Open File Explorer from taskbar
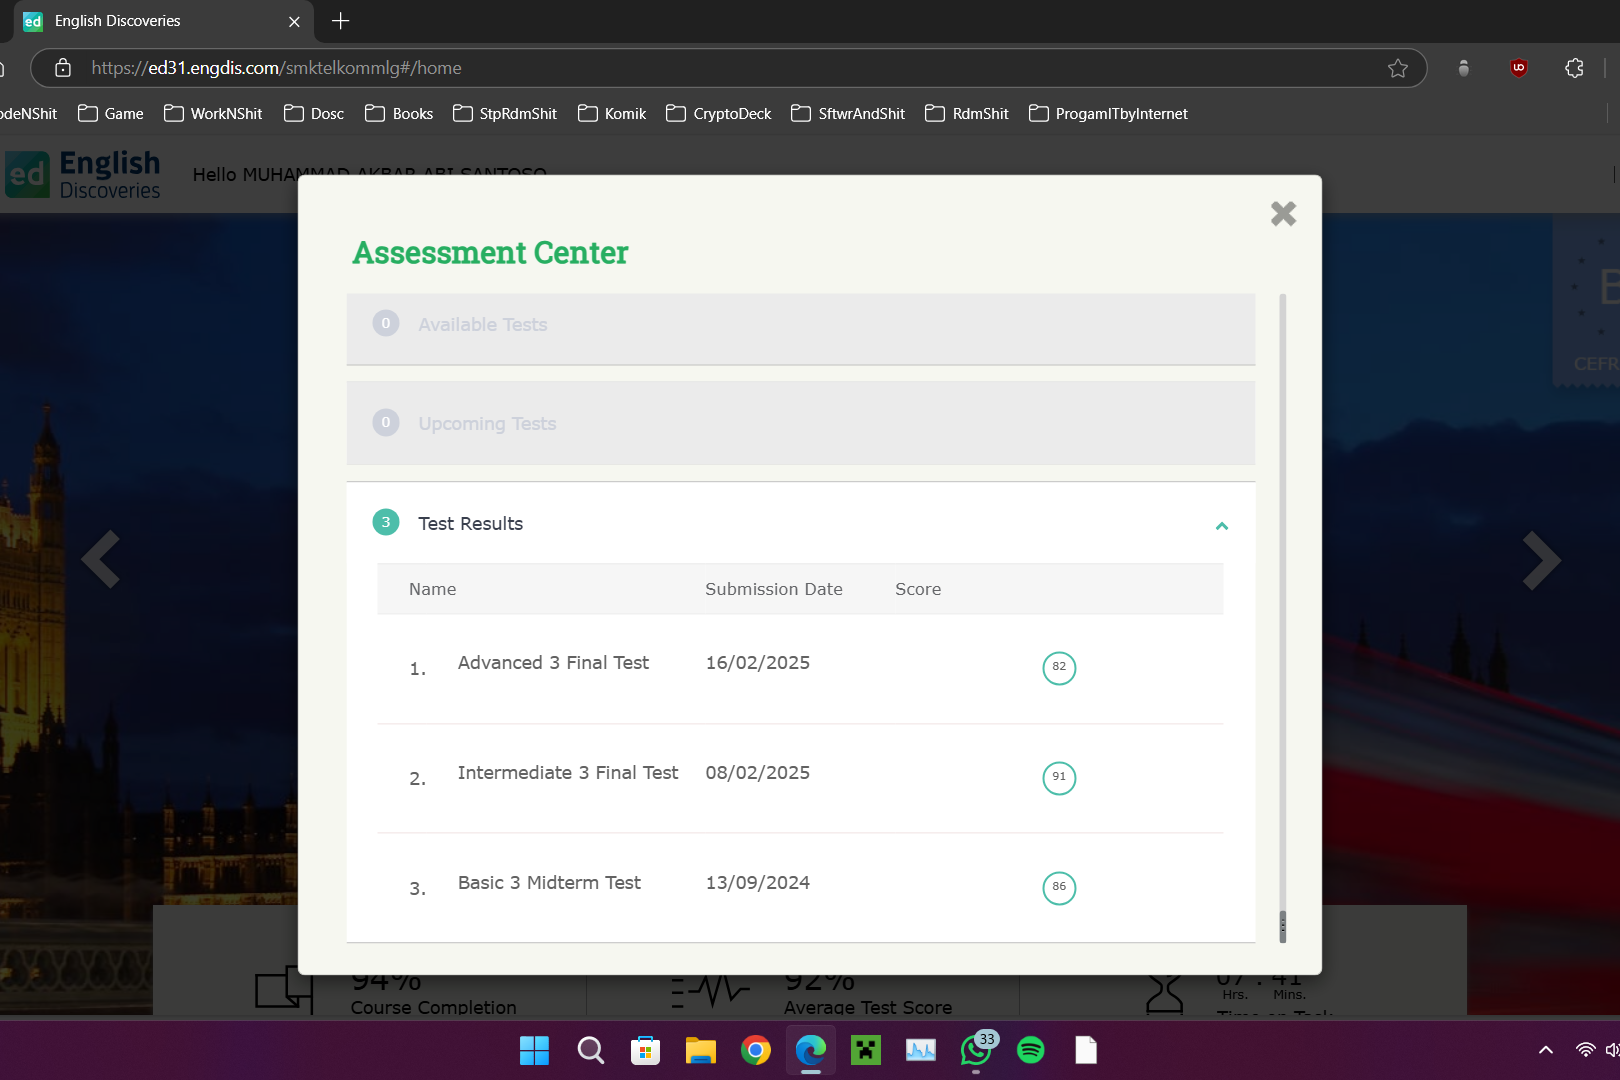 (x=700, y=1050)
